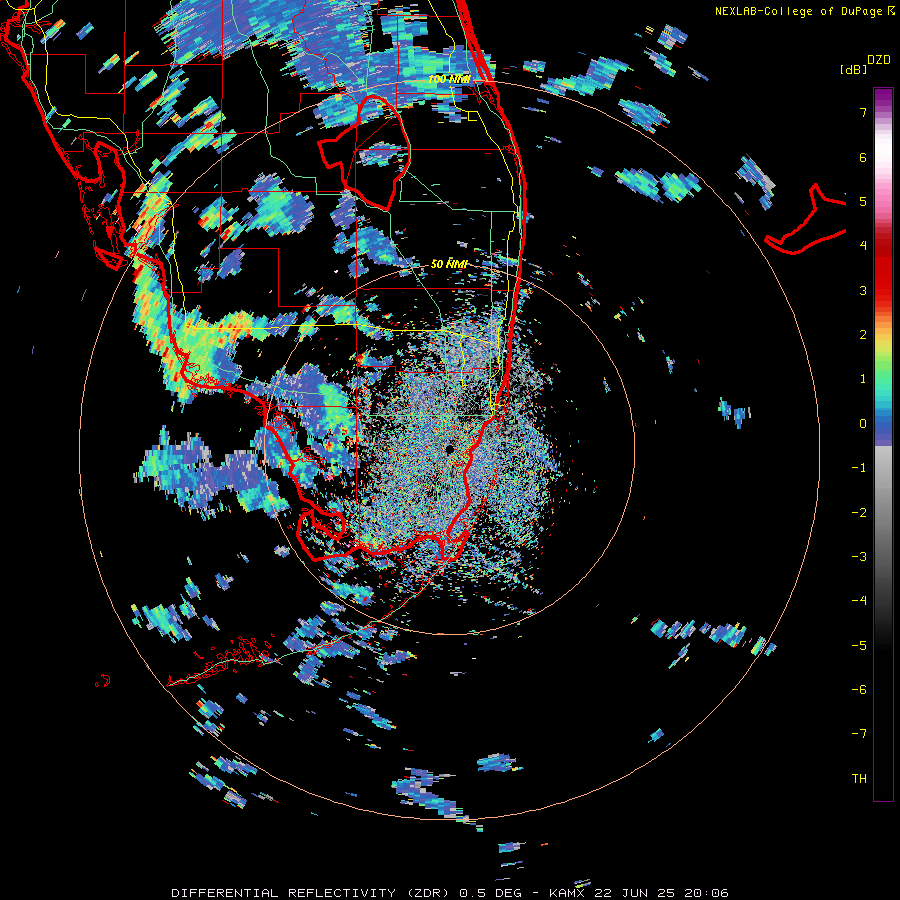Viewport: 900px width, 900px height.
Task: Click the 22 JUN 25 20:06 timestamp
Action: tap(662, 893)
